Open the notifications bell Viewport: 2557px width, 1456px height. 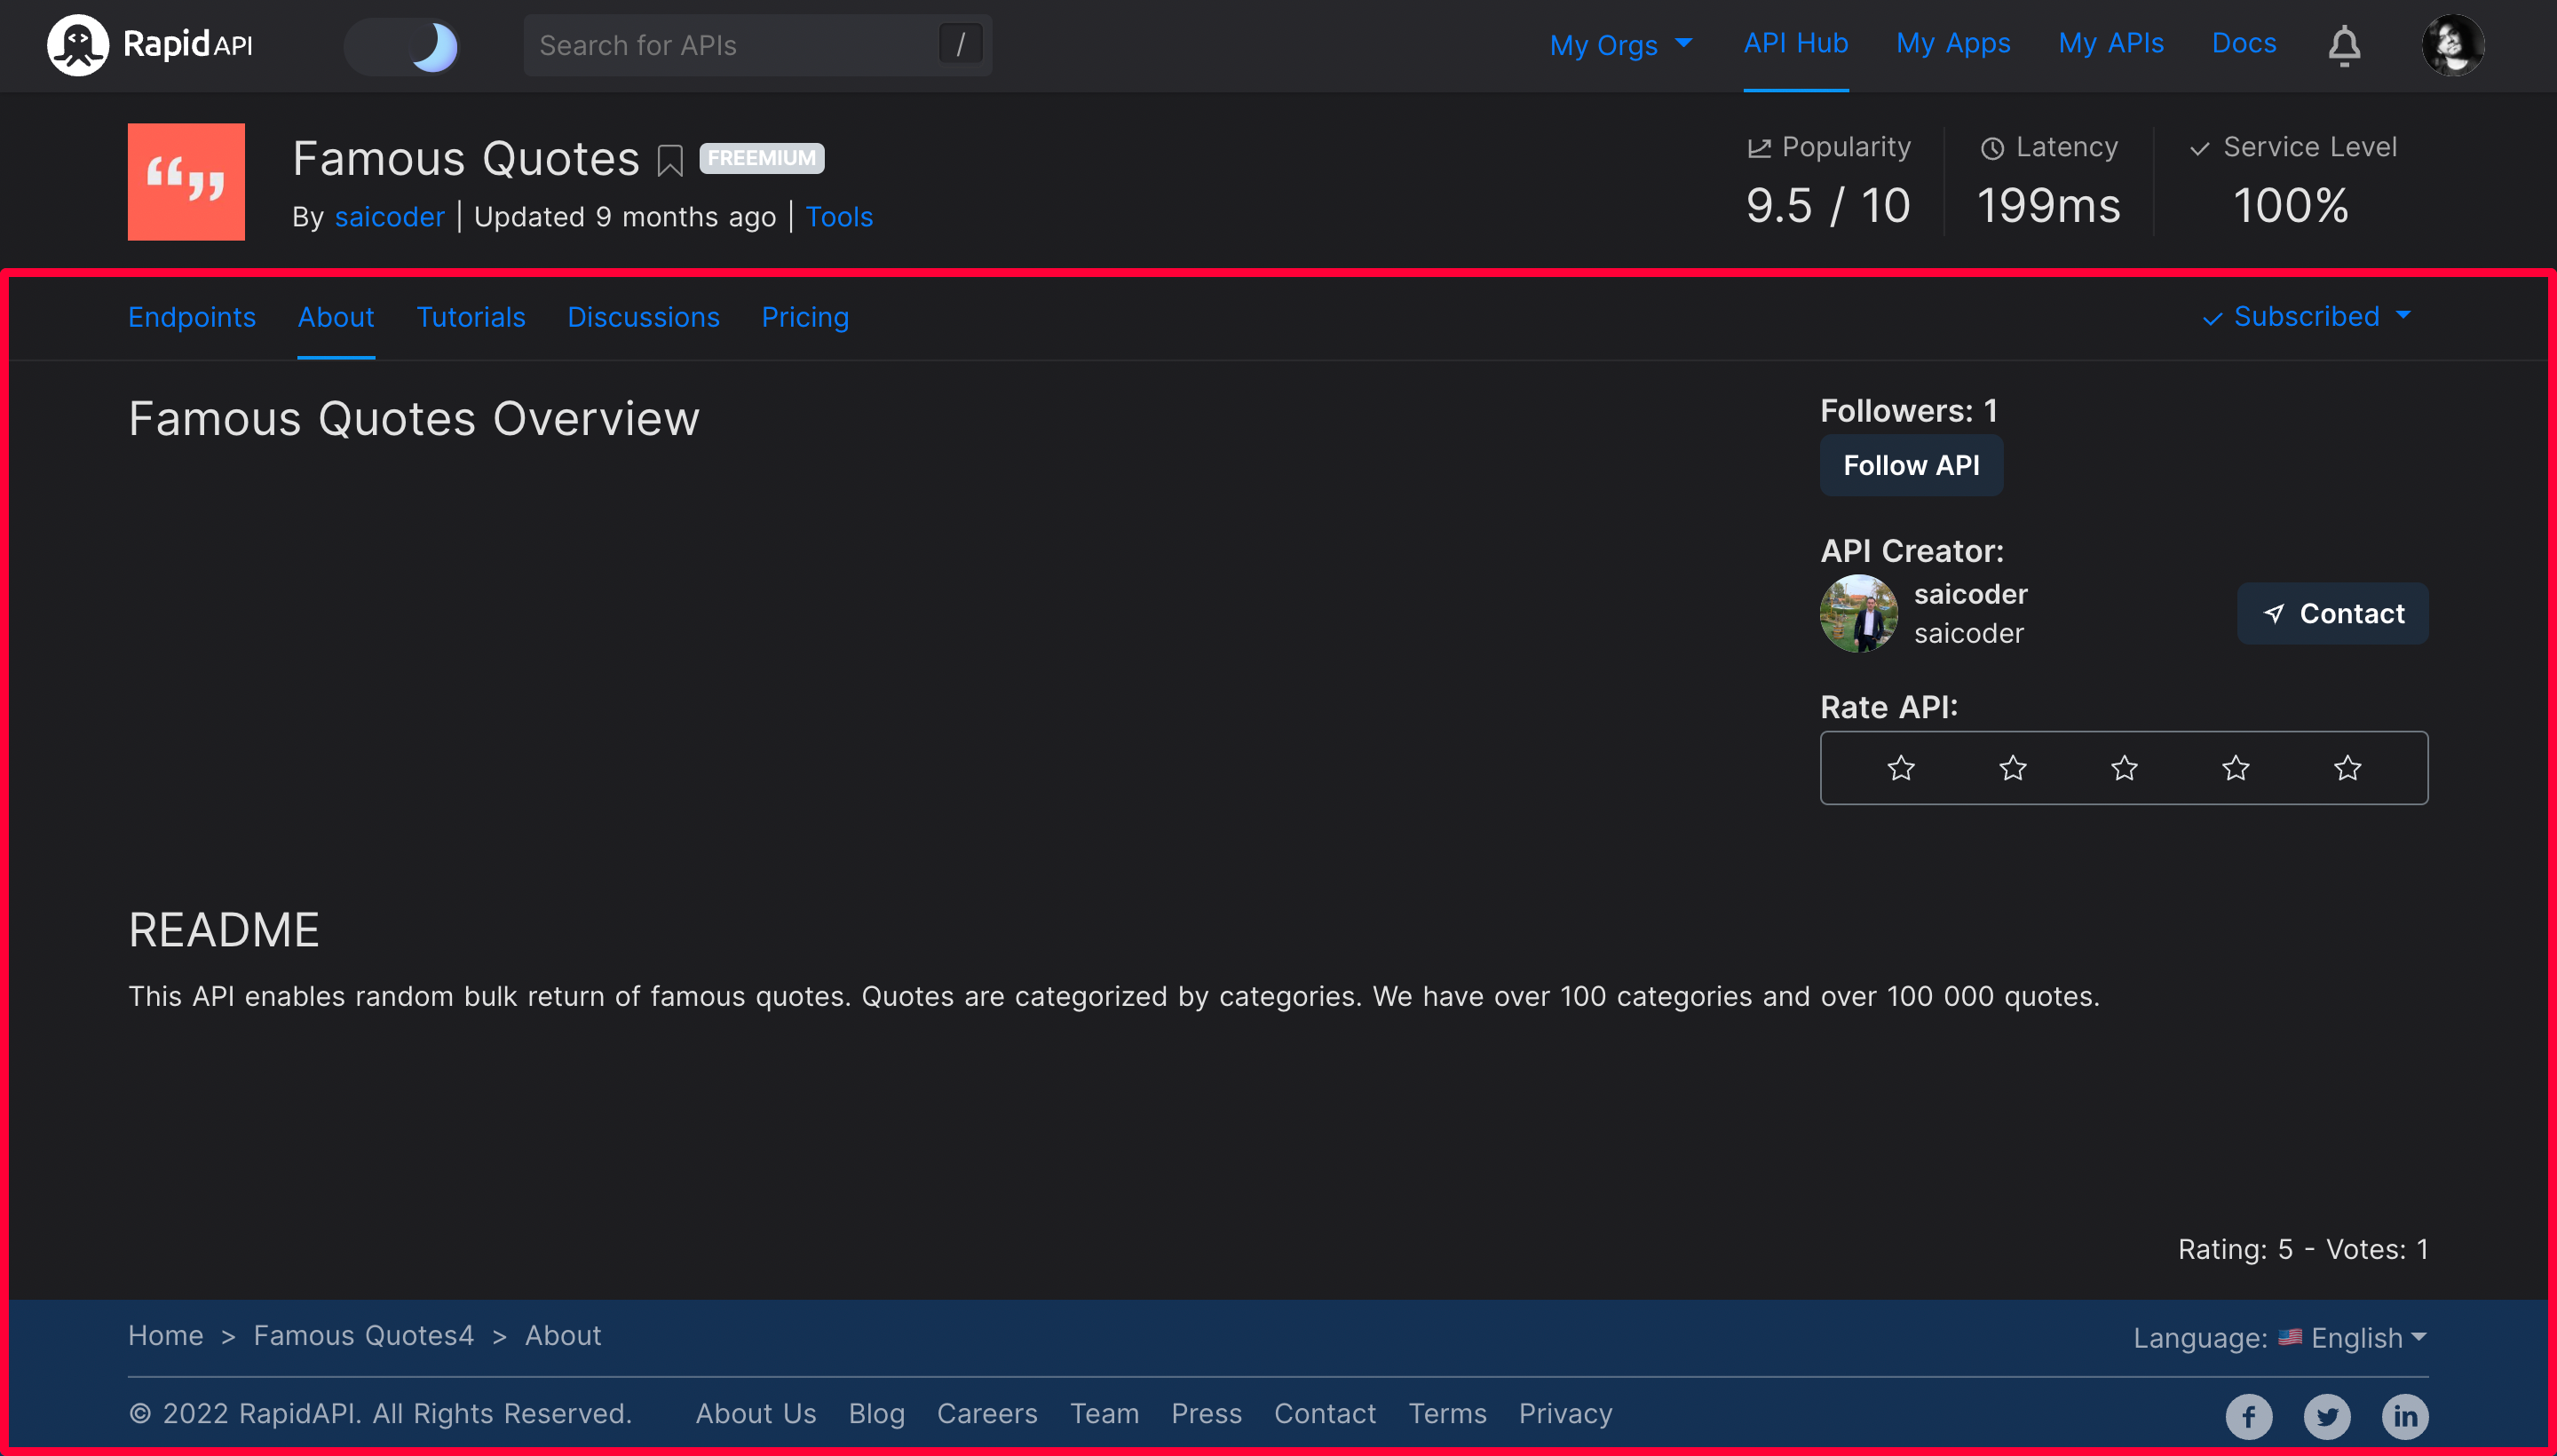pos(2343,46)
